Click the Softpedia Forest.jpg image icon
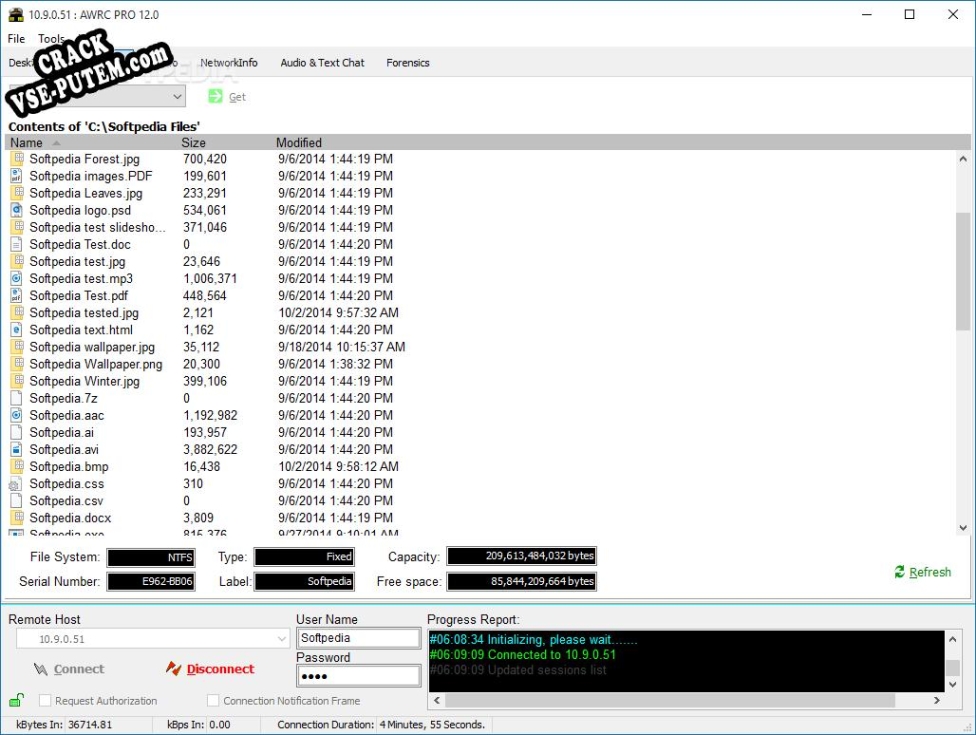 coord(15,158)
